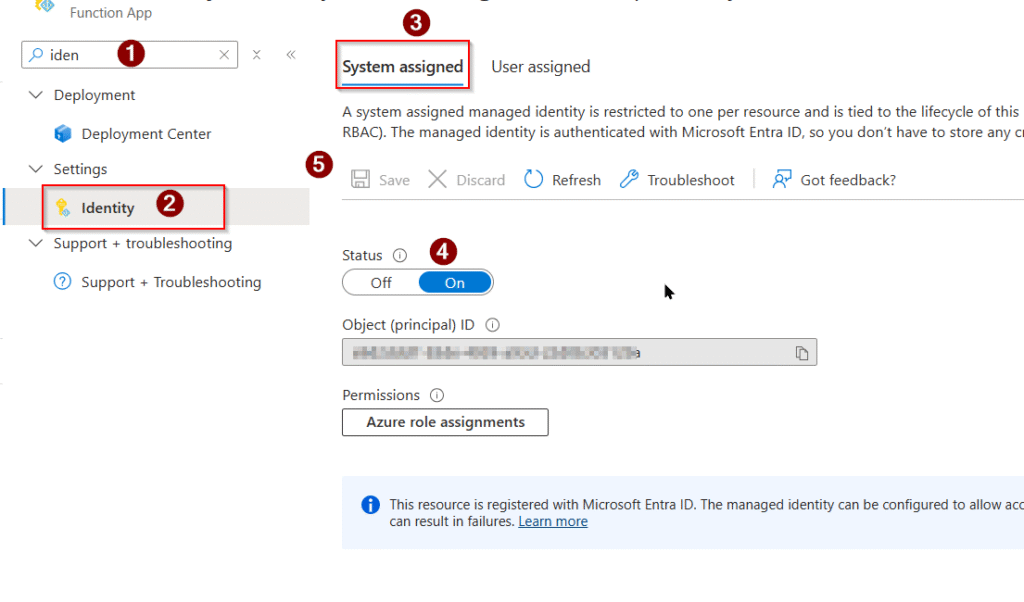Click the sidebar search input field

[x=130, y=55]
